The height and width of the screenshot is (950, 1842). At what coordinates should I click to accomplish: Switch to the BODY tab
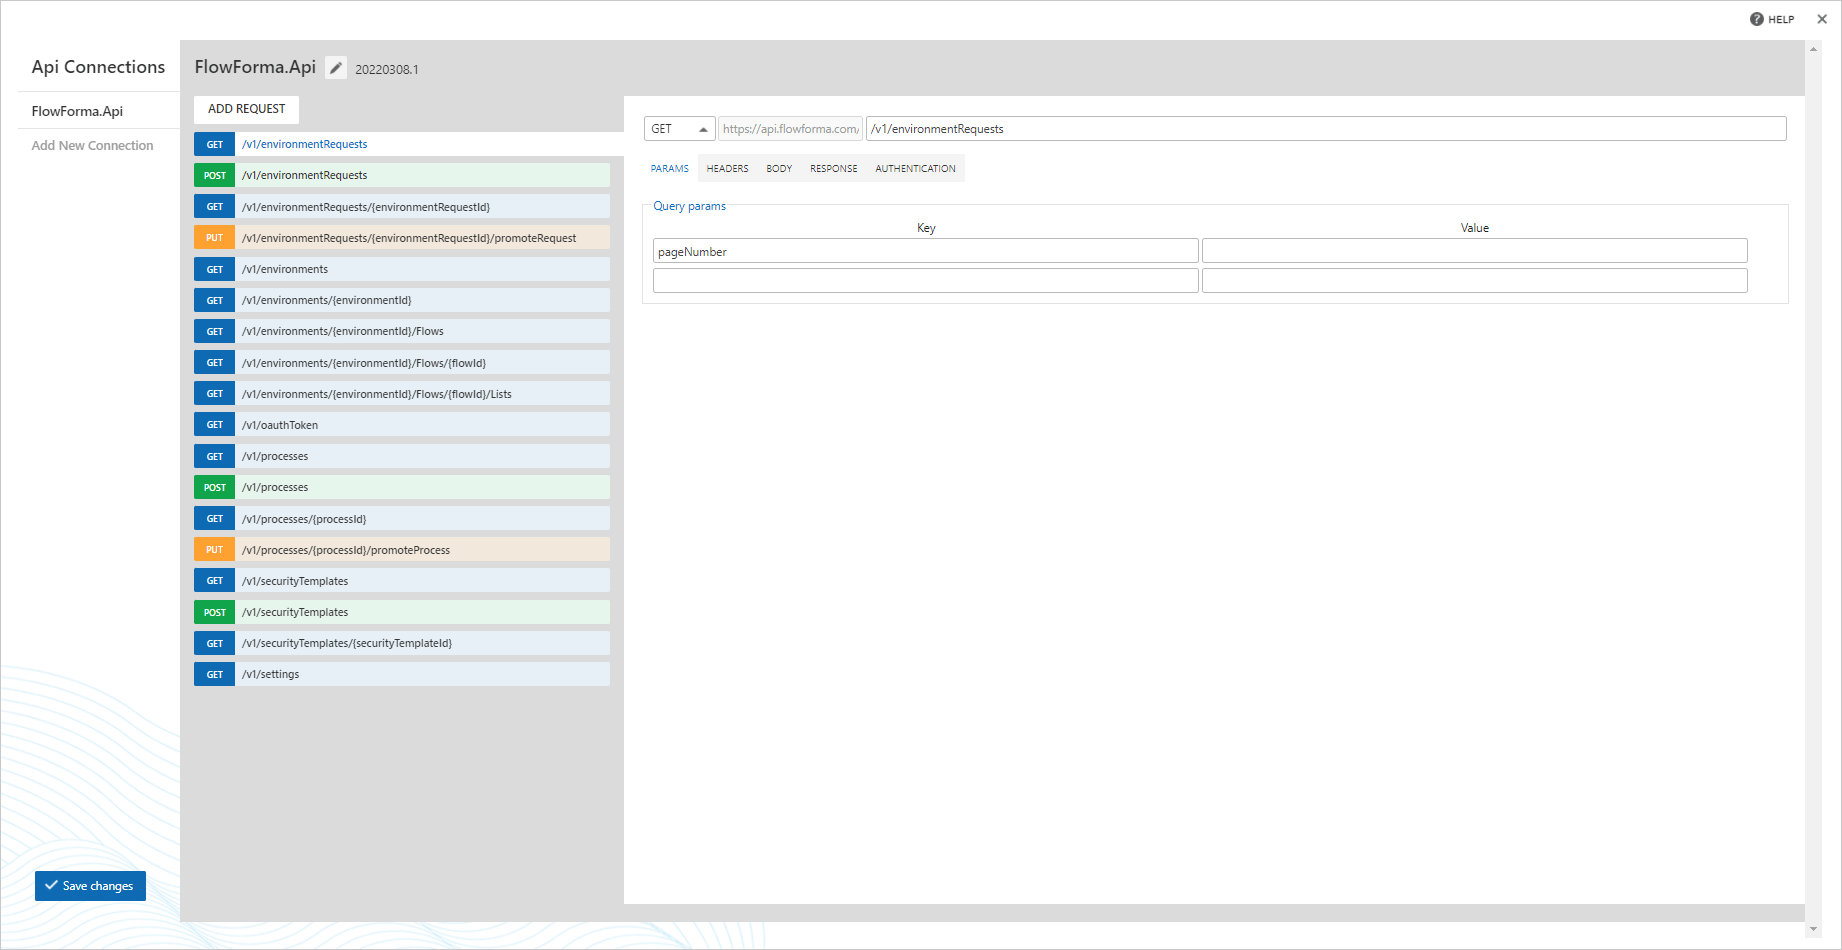pyautogui.click(x=779, y=169)
